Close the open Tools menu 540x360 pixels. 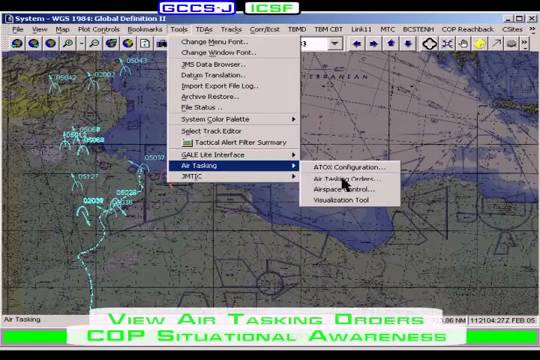pos(179,30)
